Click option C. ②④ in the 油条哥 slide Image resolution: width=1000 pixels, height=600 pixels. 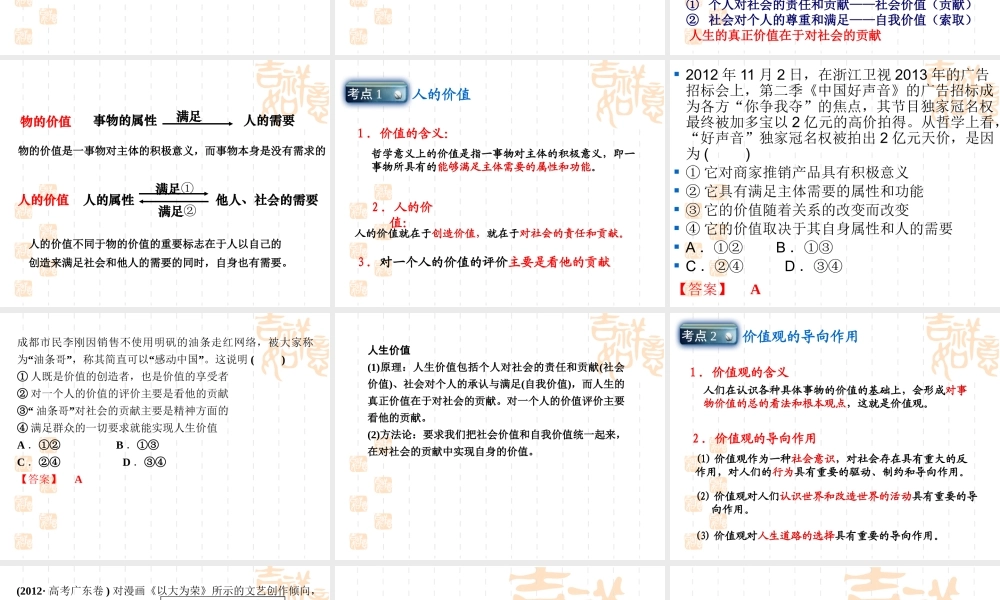(x=39, y=462)
